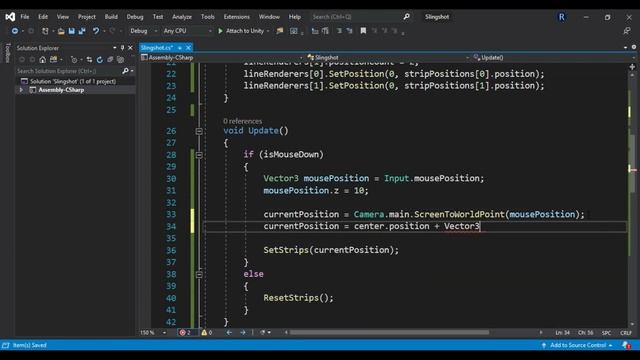The image size is (640, 360).
Task: Click the error count indicator showing 2
Action: click(185, 333)
